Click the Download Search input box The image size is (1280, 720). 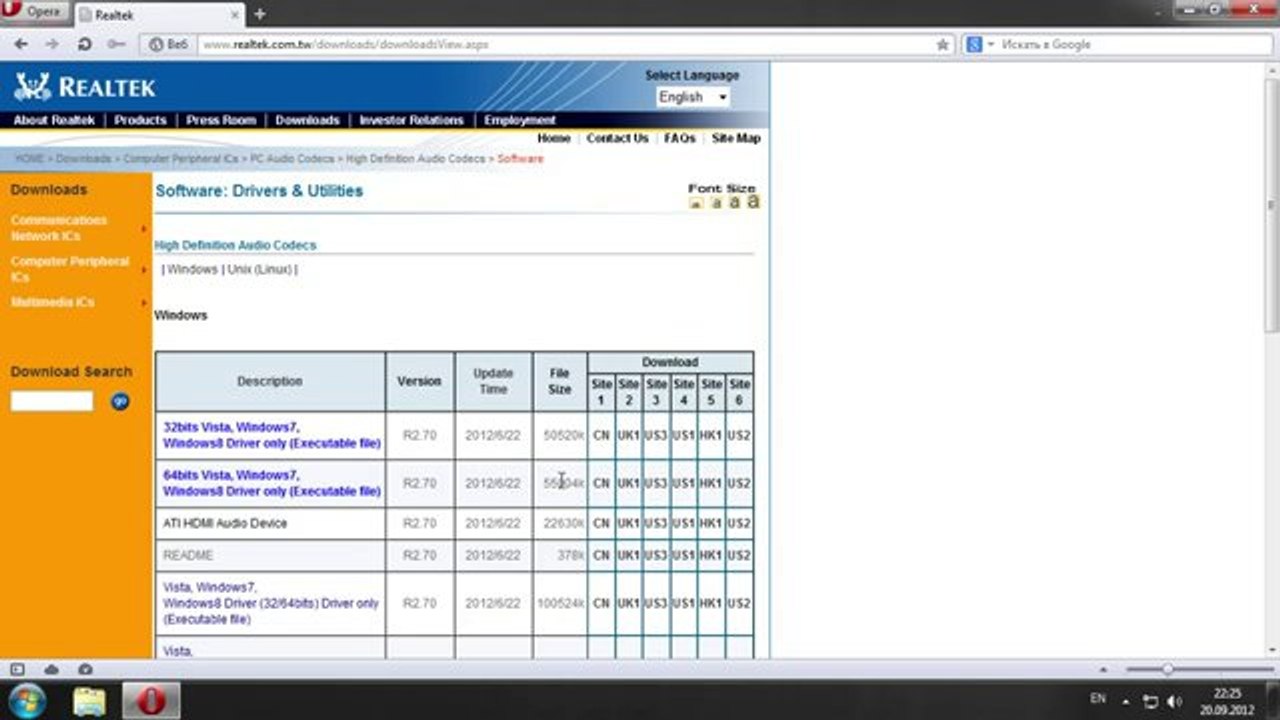[x=52, y=401]
